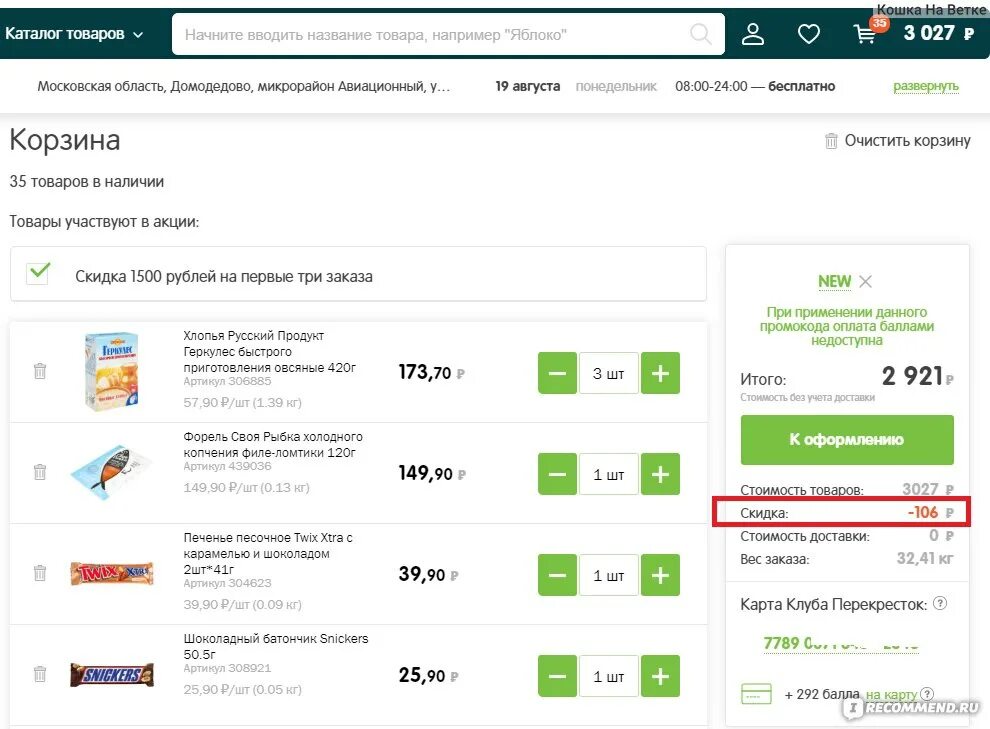990x729 pixels.
Task: Click 1 шт quantity field for Twix
Action: (609, 576)
